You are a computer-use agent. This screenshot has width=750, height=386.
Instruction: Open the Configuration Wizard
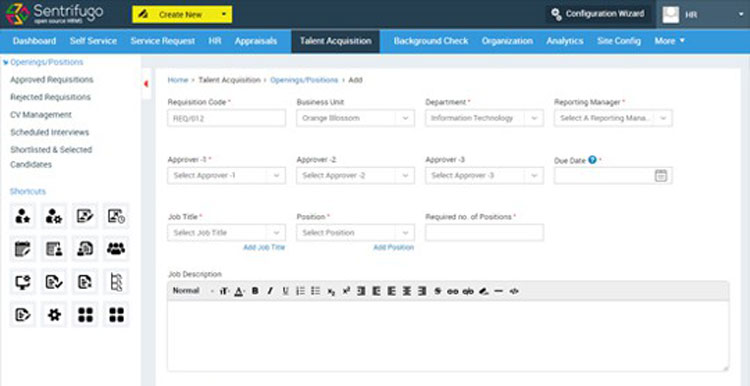(598, 14)
